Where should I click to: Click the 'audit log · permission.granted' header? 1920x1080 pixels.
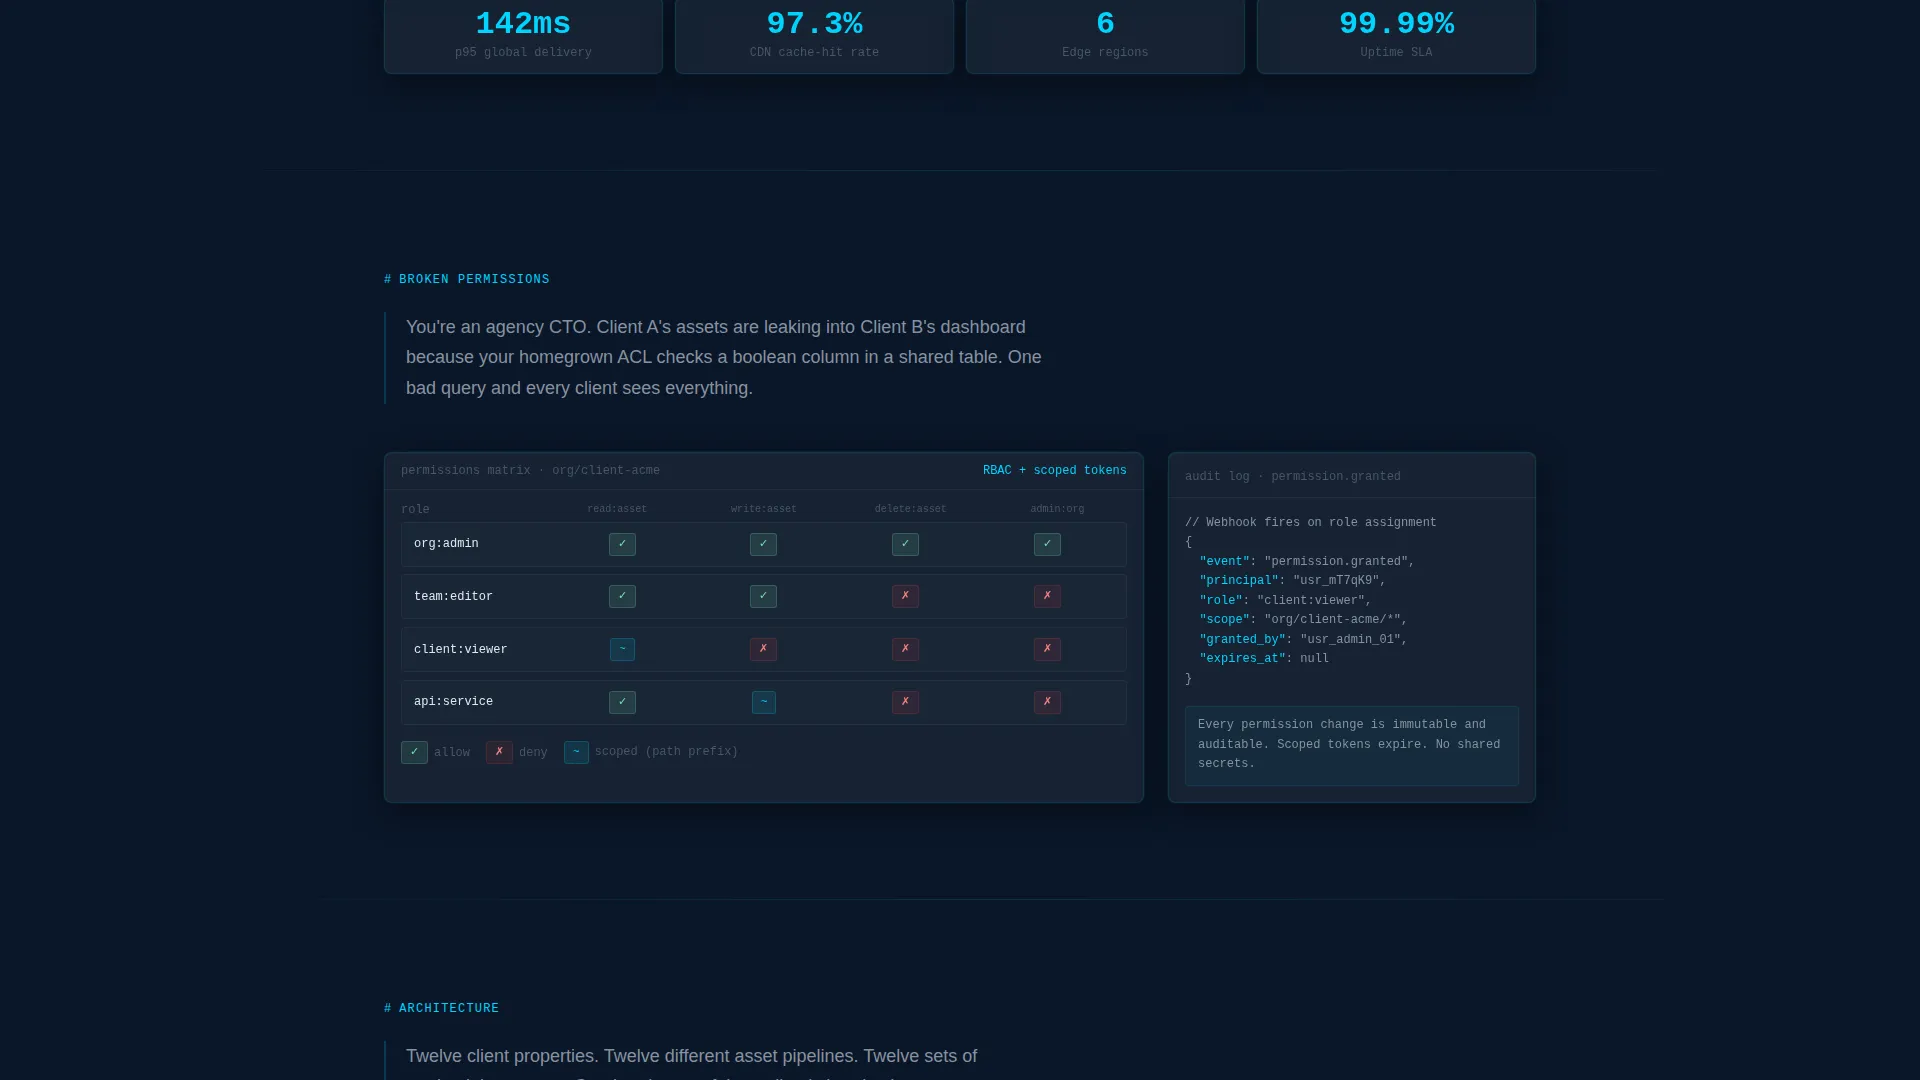[x=1292, y=477]
